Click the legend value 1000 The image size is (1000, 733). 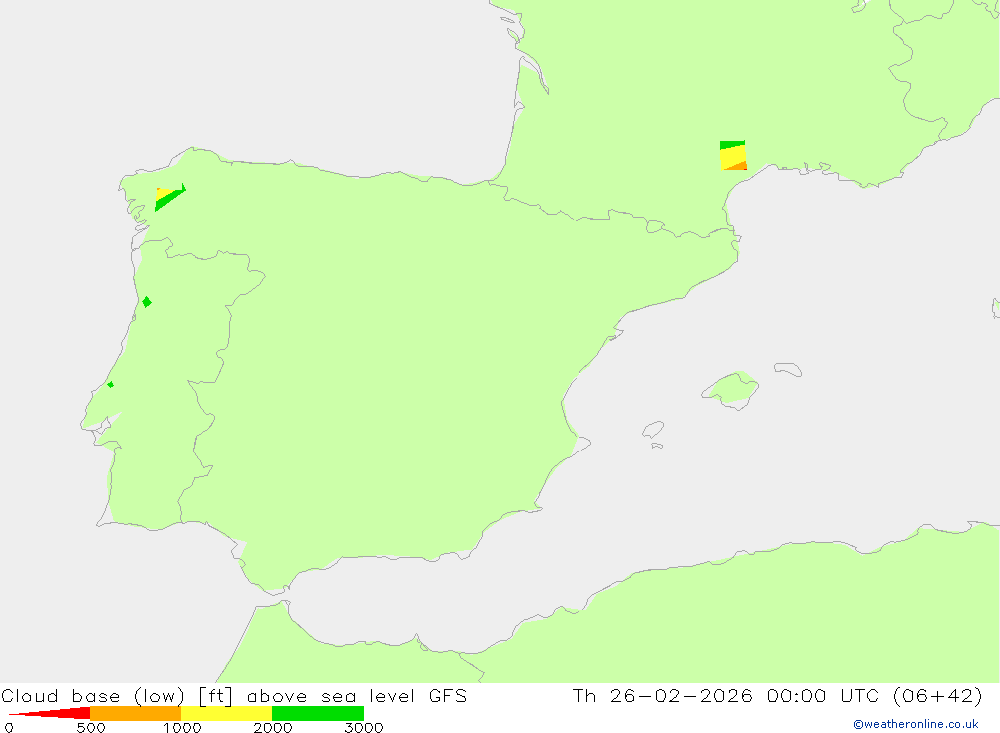pyautogui.click(x=182, y=727)
